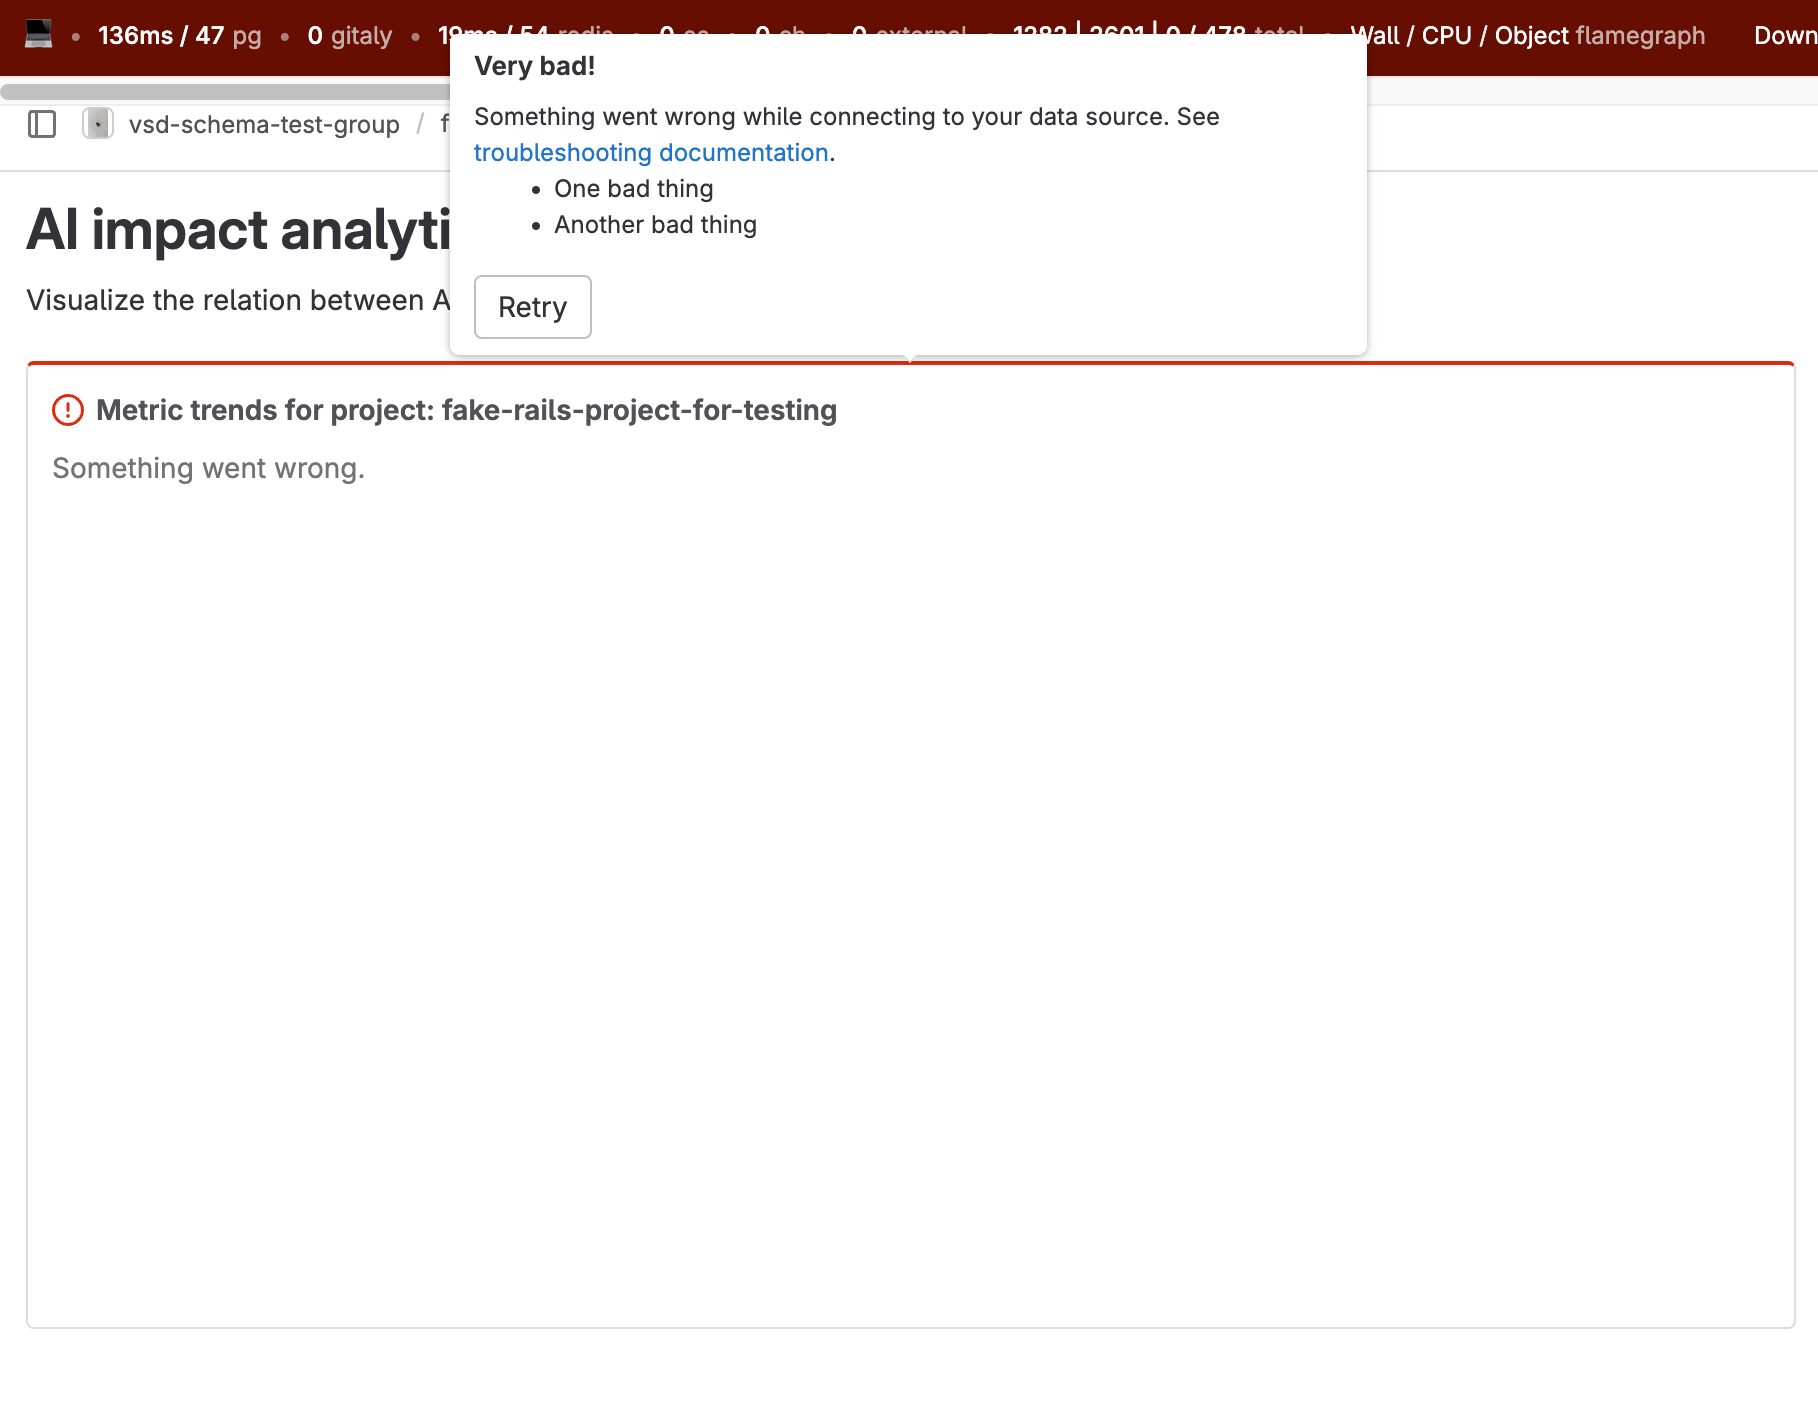Click the 'Something went wrong.' panel message
1818x1418 pixels.
[x=208, y=468]
